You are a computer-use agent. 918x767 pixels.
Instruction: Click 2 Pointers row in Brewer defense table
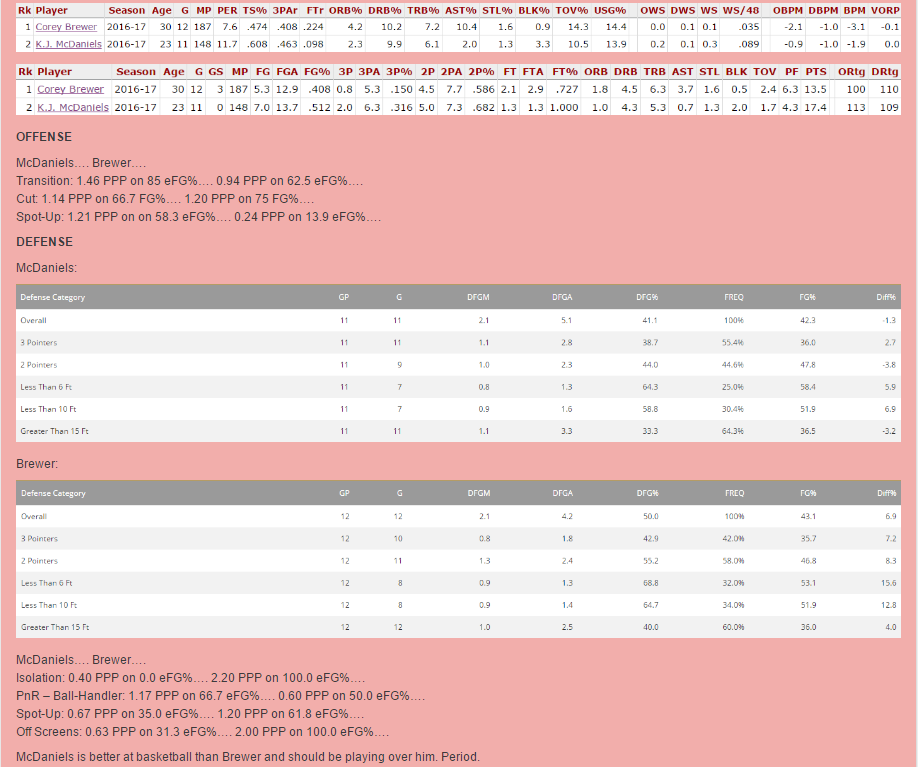point(458,561)
